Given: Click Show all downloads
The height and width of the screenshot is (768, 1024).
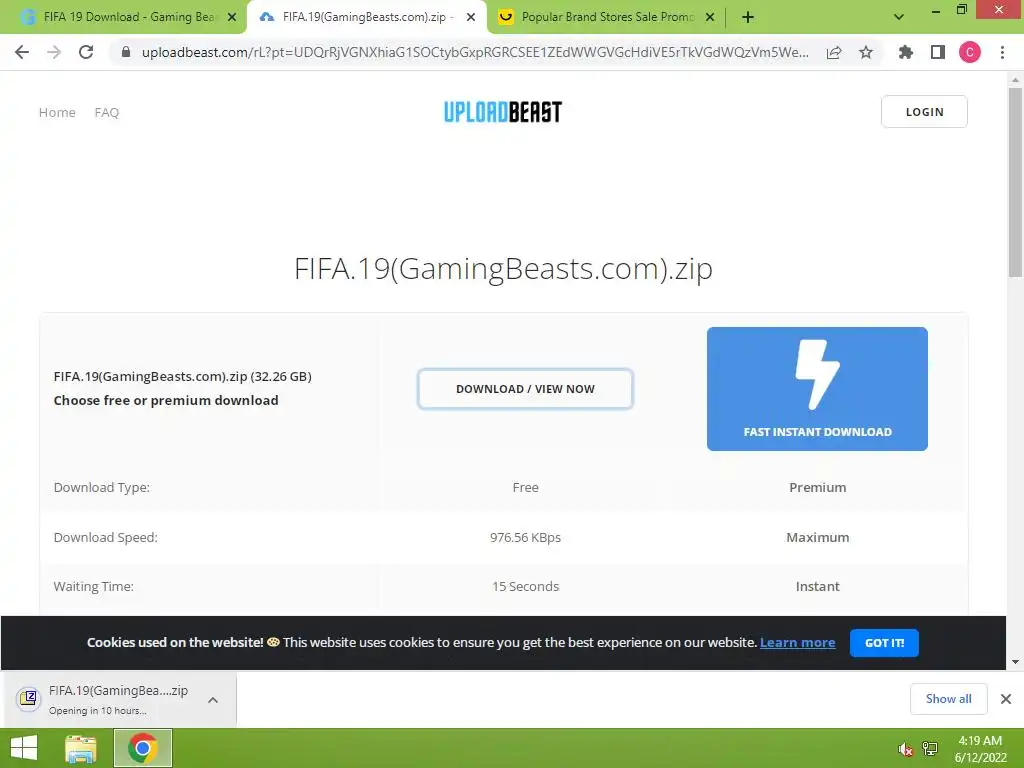Looking at the screenshot, I should coord(948,699).
